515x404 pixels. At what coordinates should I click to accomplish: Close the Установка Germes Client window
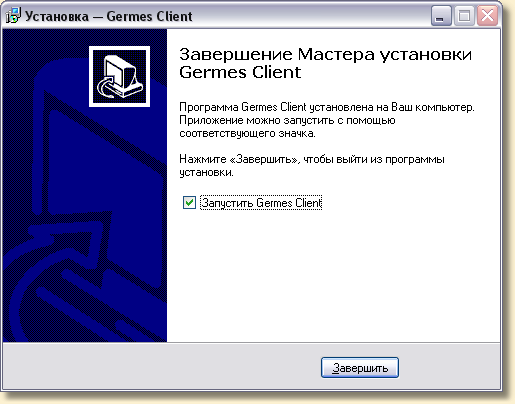tap(488, 16)
